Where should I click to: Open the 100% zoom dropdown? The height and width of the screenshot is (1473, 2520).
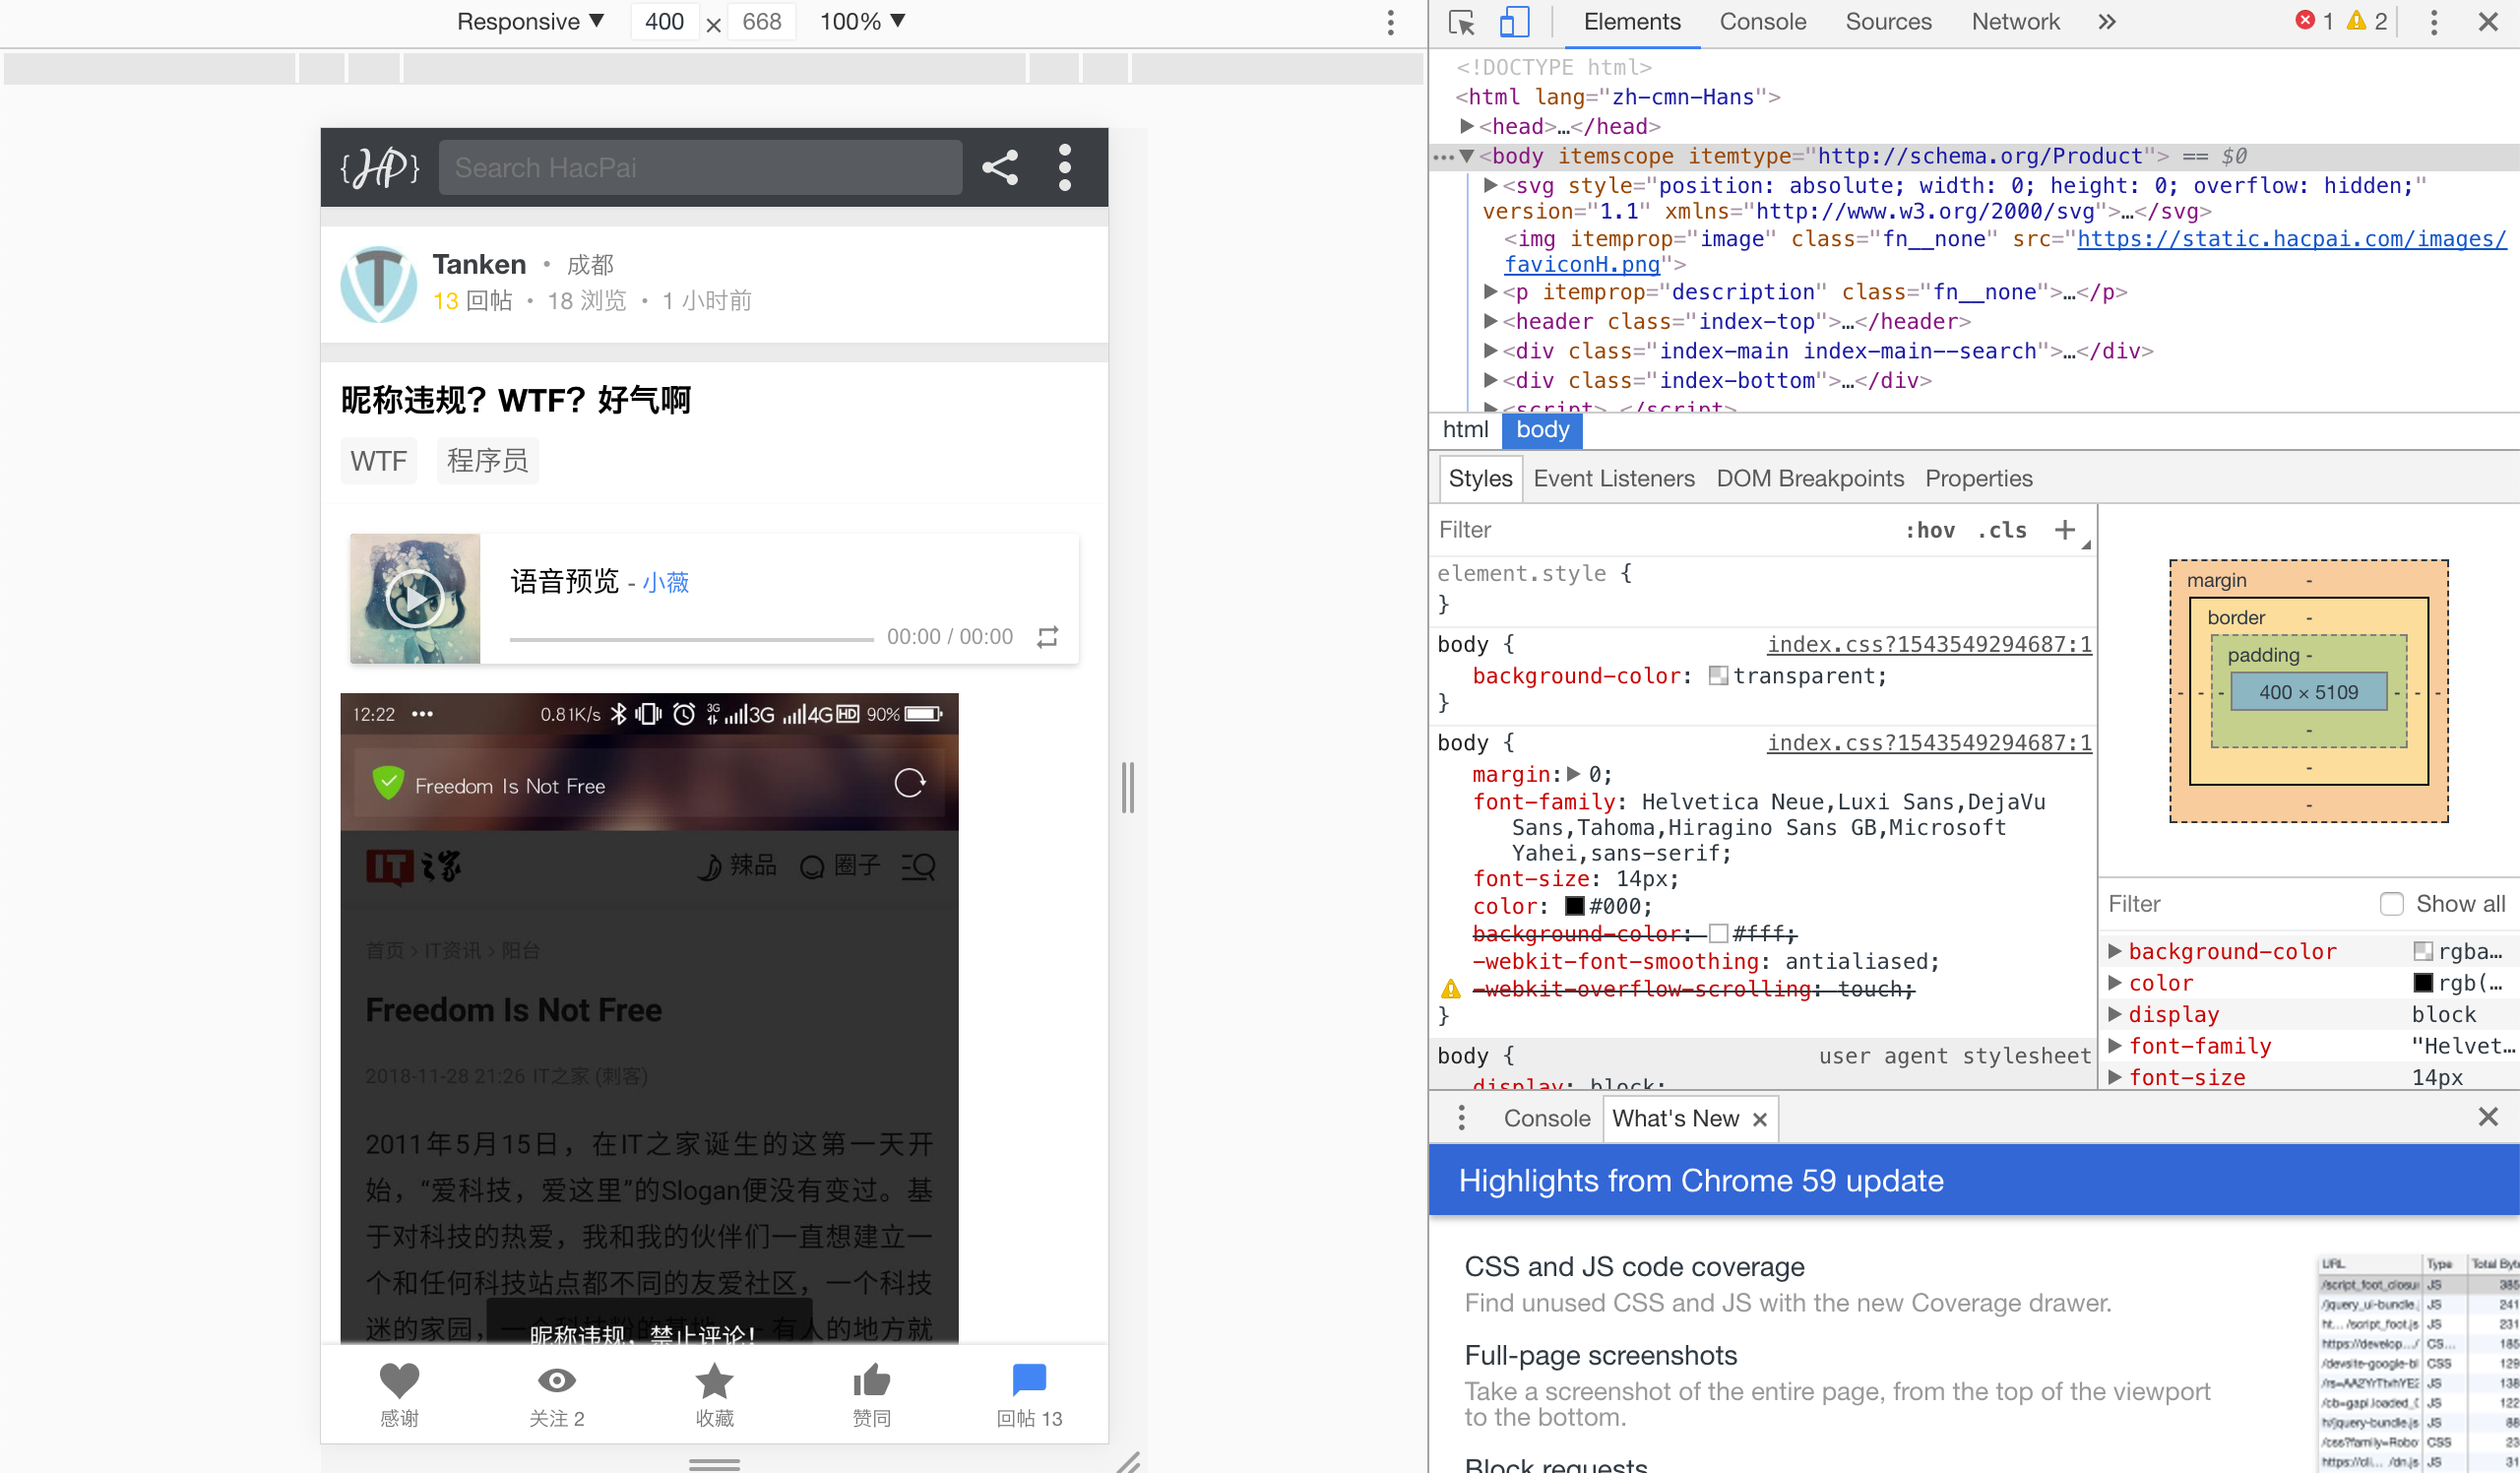[862, 22]
